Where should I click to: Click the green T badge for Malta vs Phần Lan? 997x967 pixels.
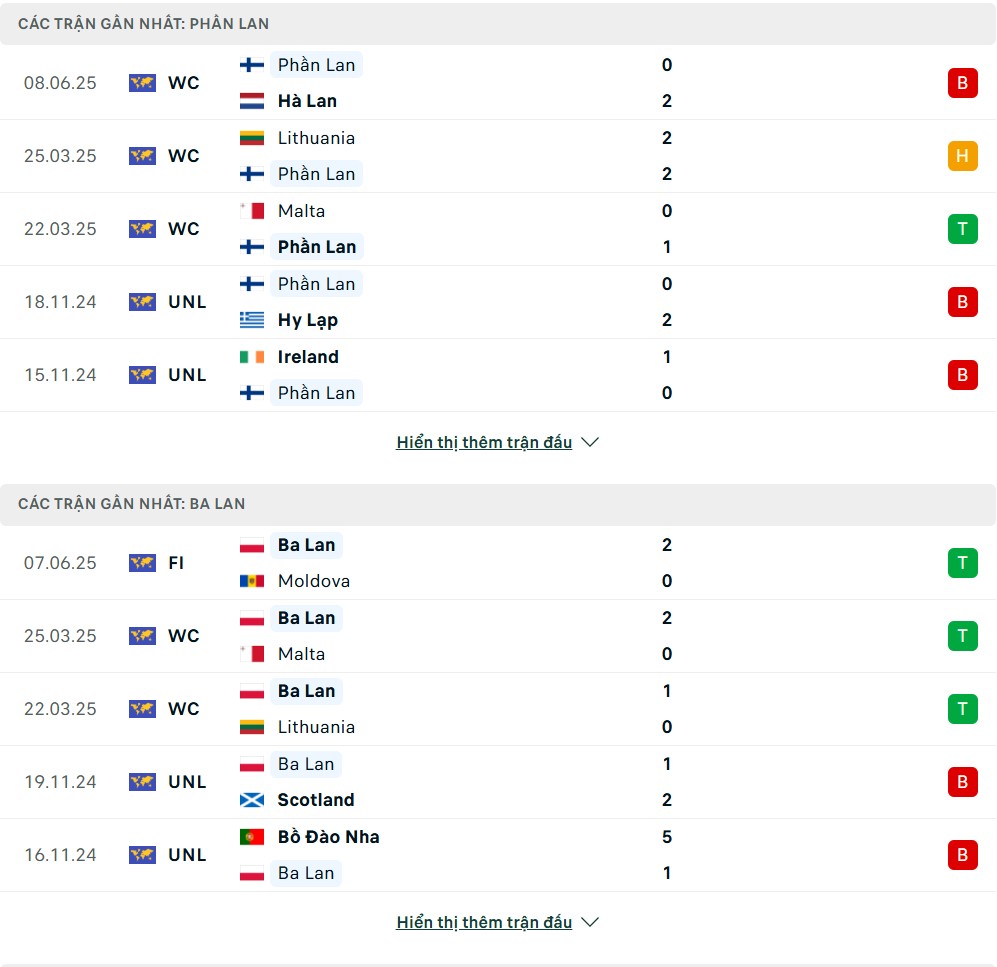[x=963, y=229]
